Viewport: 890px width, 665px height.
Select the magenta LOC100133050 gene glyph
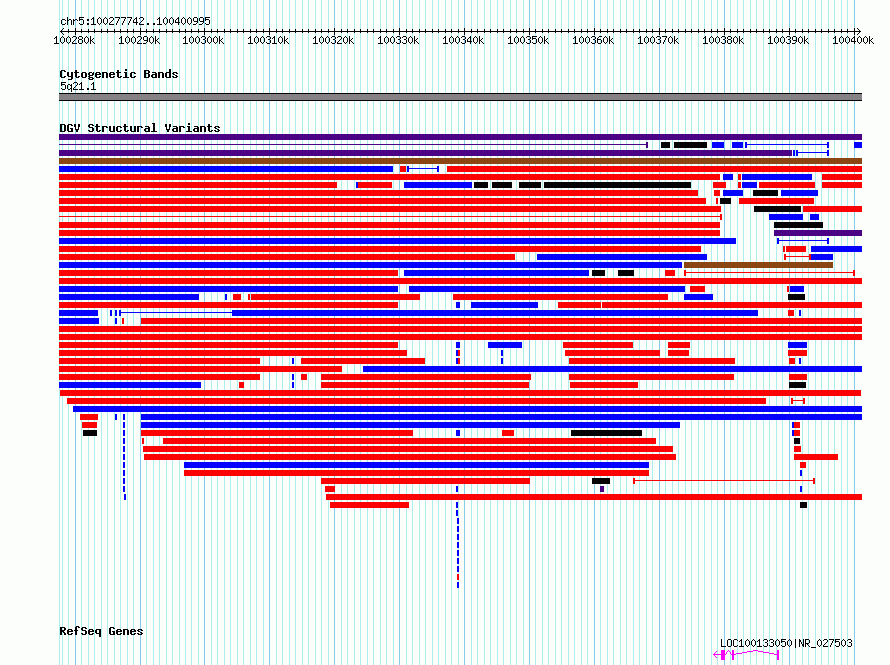click(x=746, y=655)
